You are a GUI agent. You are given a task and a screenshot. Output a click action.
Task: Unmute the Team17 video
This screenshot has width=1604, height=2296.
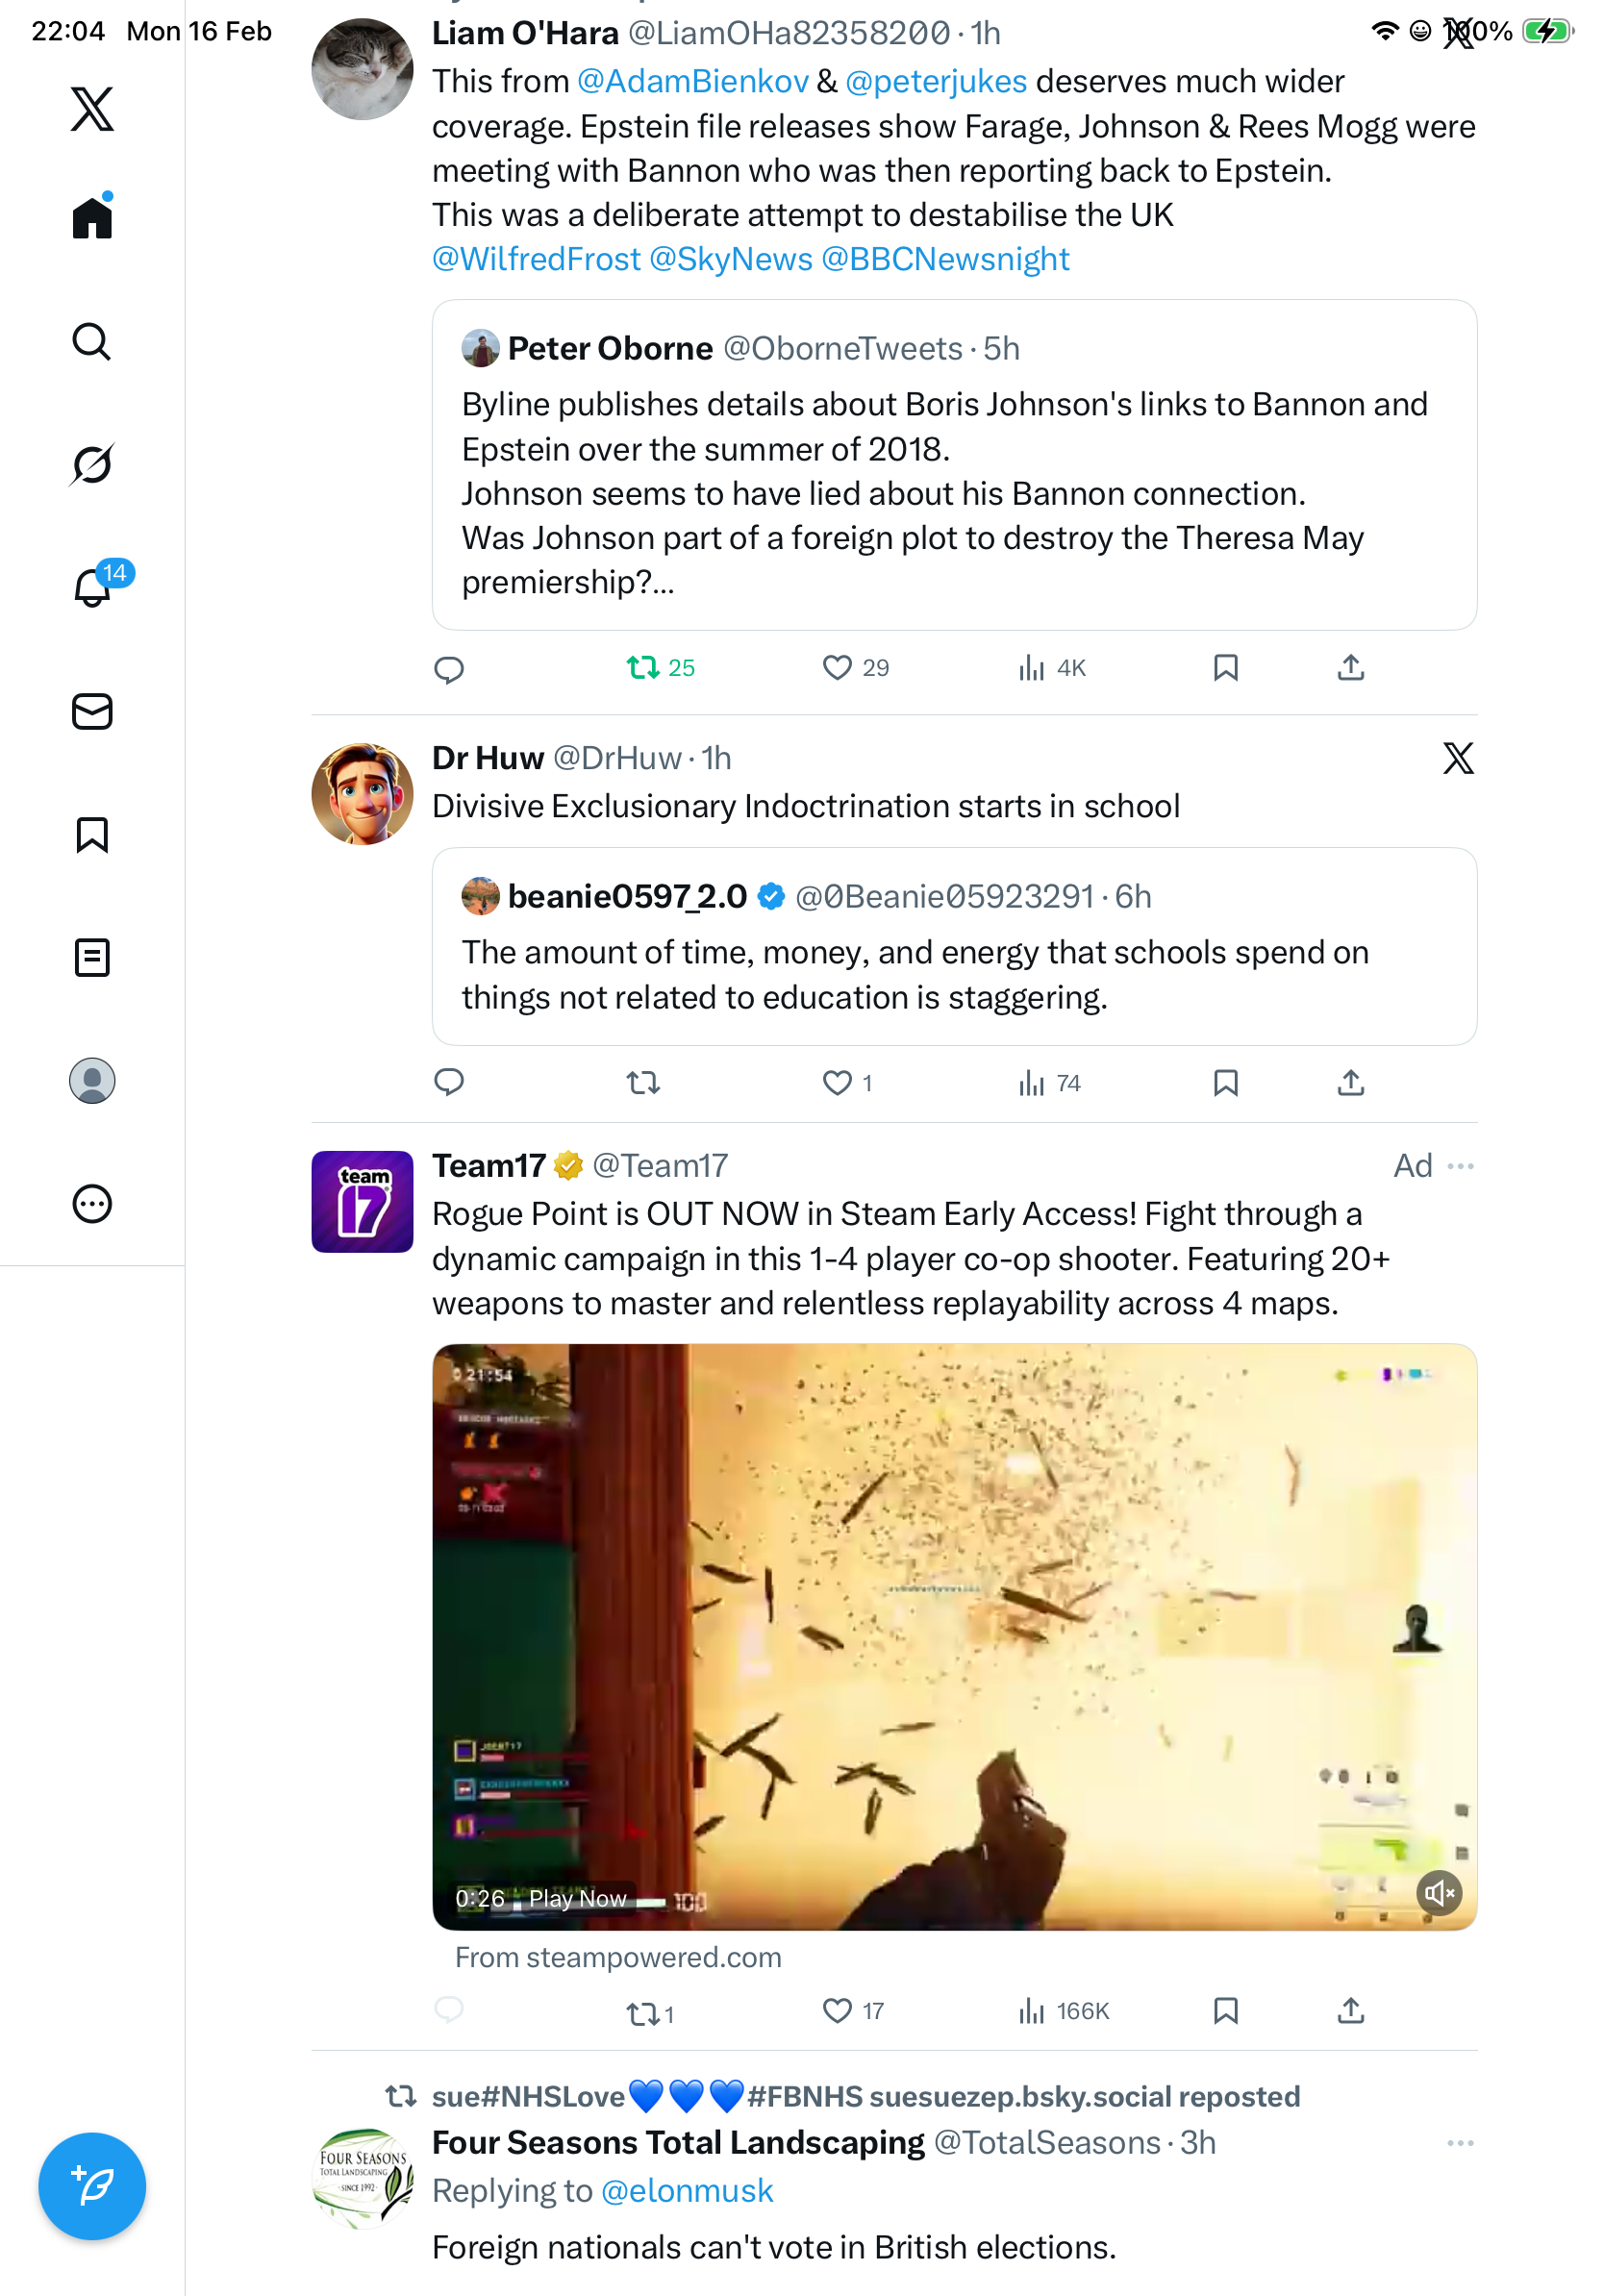(1438, 1892)
